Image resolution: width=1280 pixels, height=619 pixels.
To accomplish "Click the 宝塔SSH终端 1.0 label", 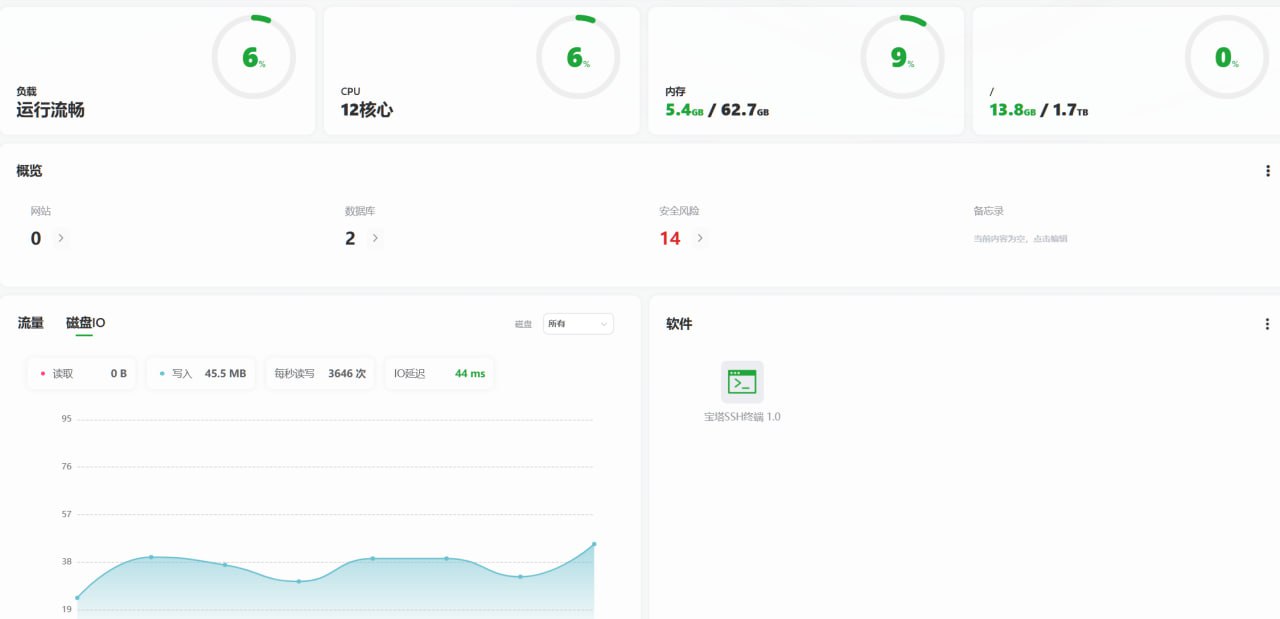I will coord(742,417).
